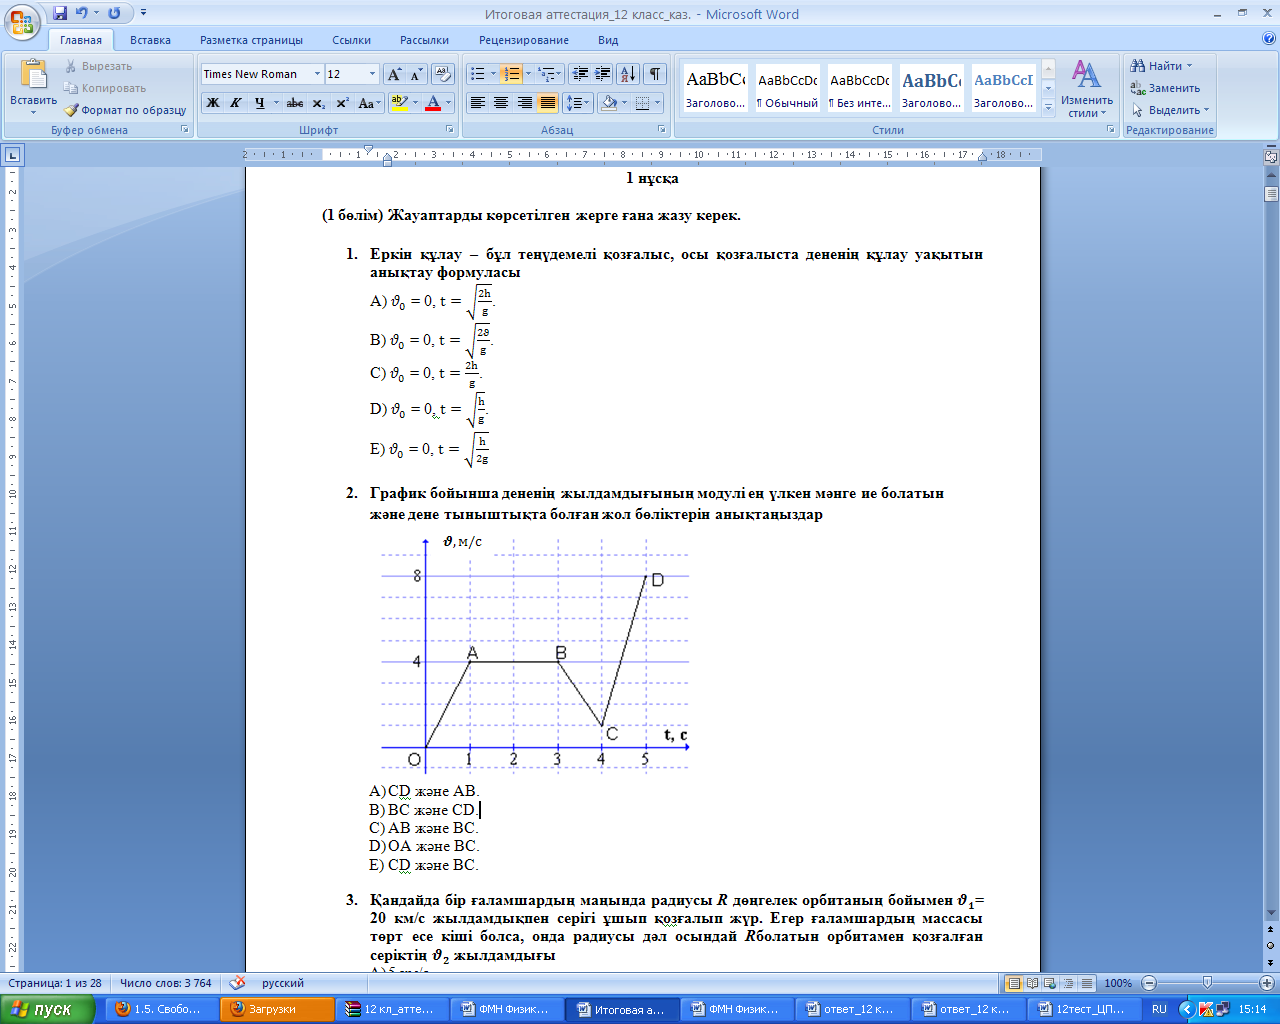Open Изменить стили menu
Viewport: 1280px width, 1024px height.
tap(1087, 88)
